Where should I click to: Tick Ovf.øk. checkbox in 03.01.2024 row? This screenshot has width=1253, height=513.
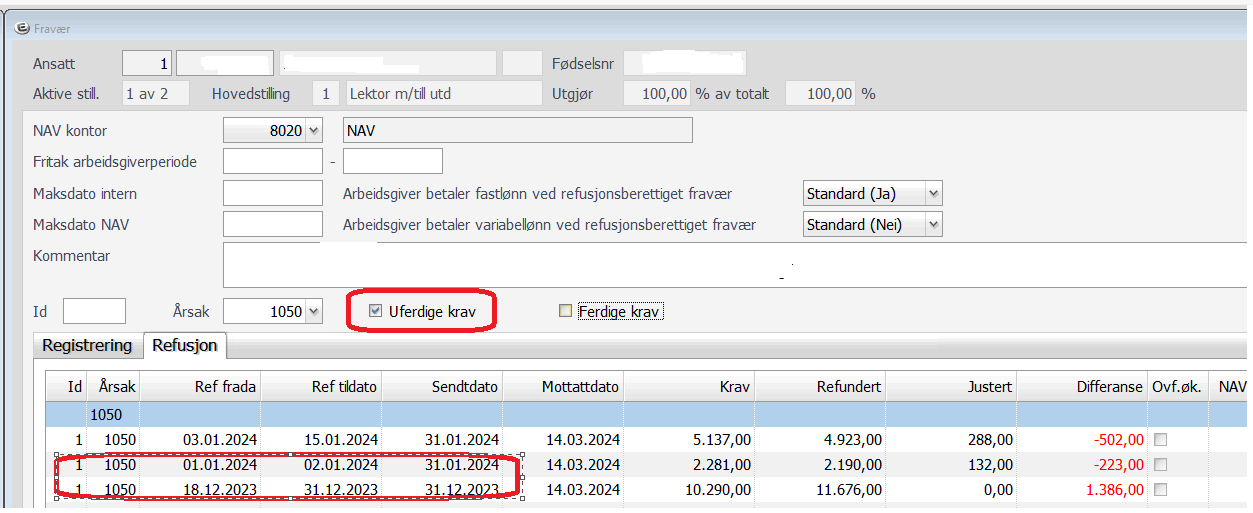pyautogui.click(x=1160, y=440)
